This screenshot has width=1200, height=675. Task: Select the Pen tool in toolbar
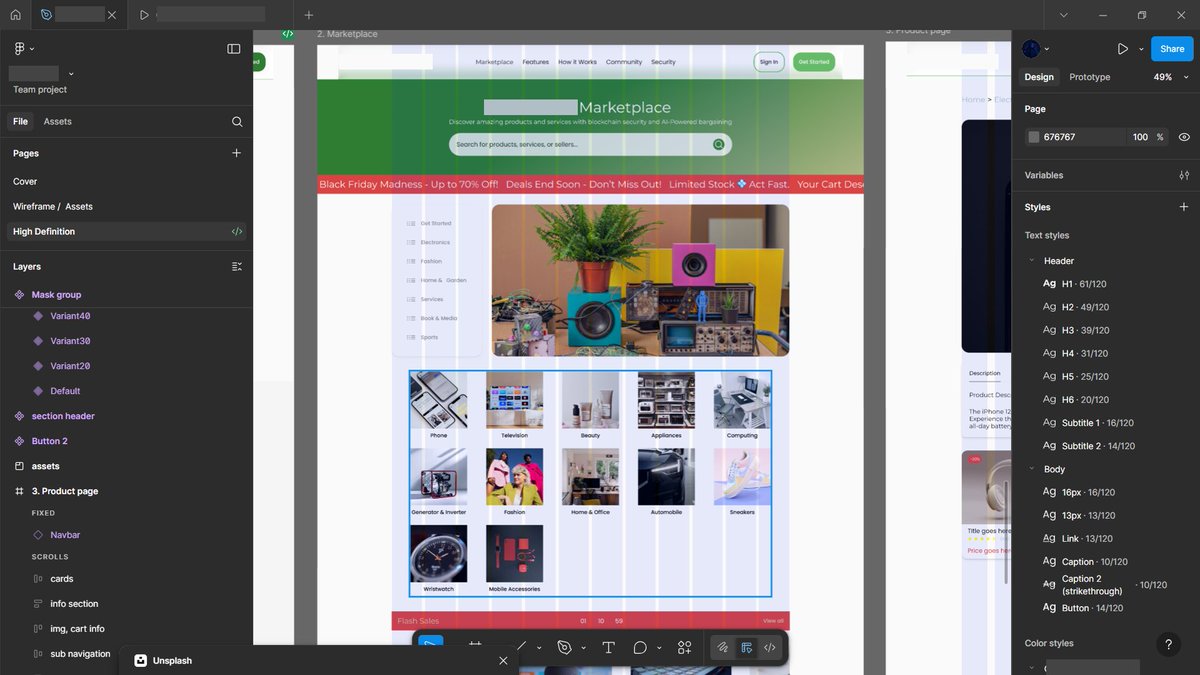click(564, 648)
